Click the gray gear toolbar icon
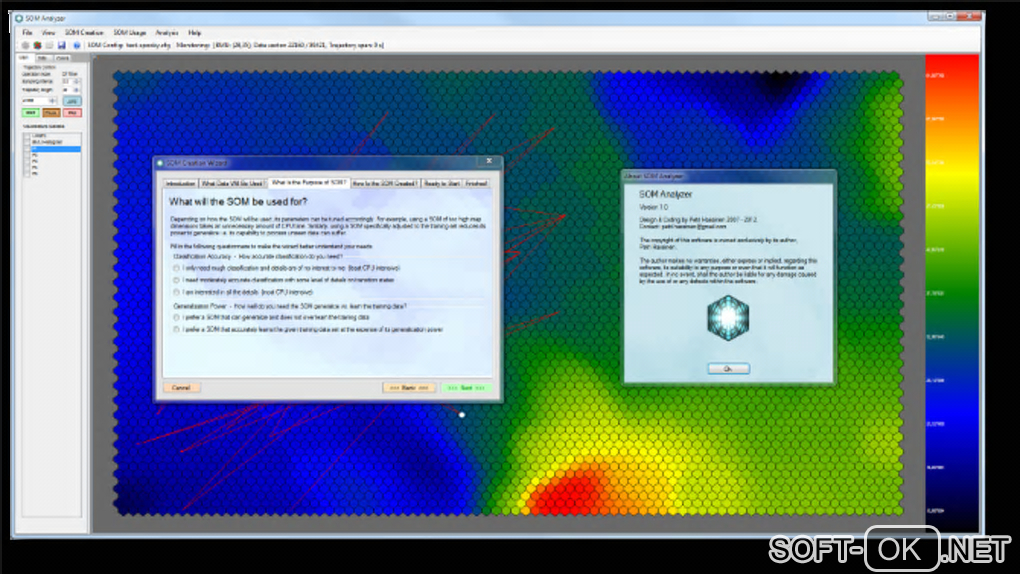The height and width of the screenshot is (574, 1020). [25, 46]
